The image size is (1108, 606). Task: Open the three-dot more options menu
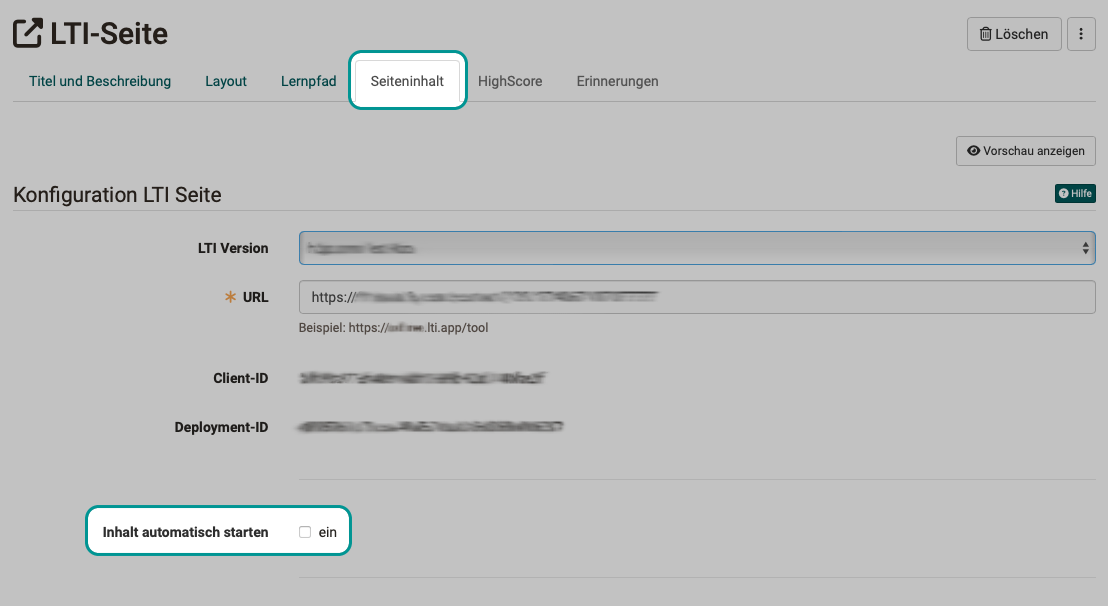1080,34
